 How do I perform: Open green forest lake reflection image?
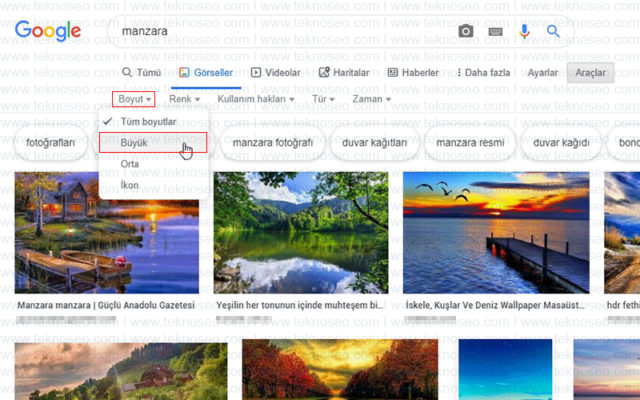tap(301, 233)
